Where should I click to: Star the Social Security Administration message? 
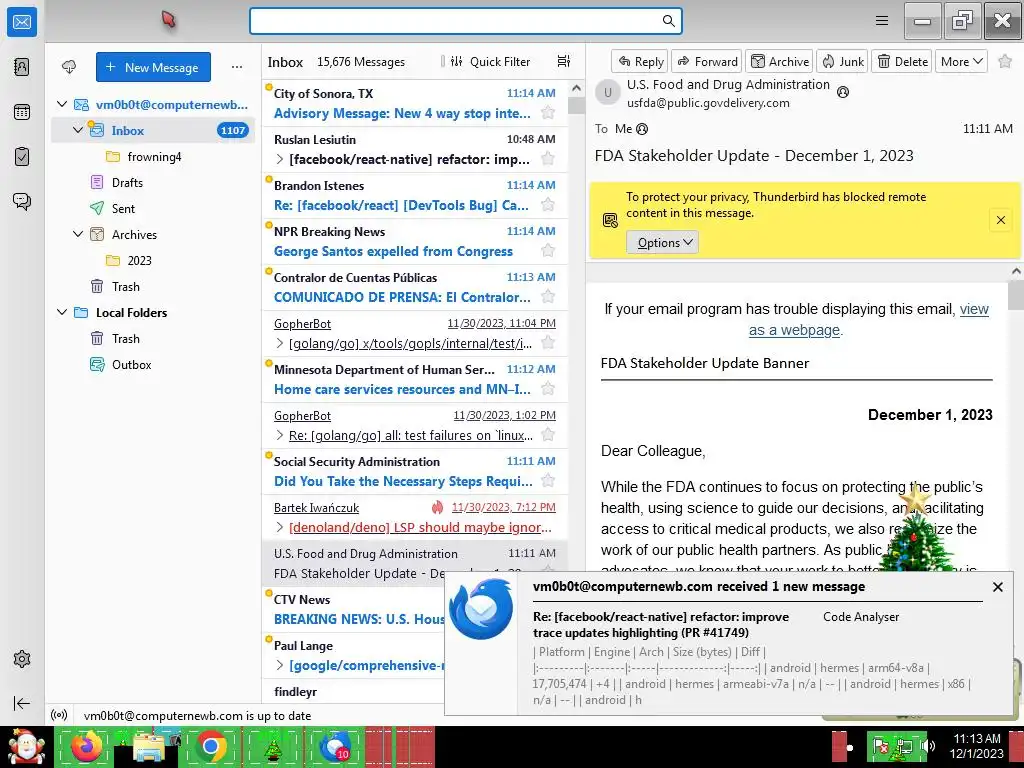(x=548, y=481)
